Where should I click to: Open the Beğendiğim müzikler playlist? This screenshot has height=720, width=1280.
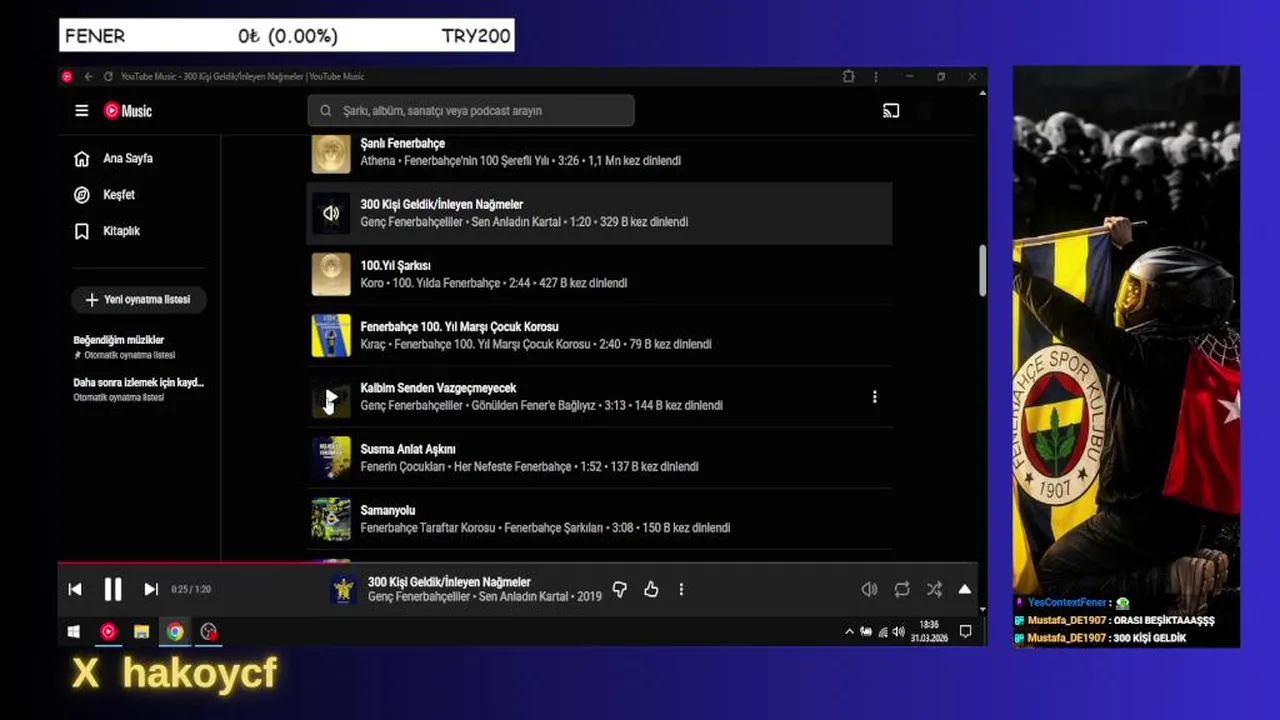point(119,340)
